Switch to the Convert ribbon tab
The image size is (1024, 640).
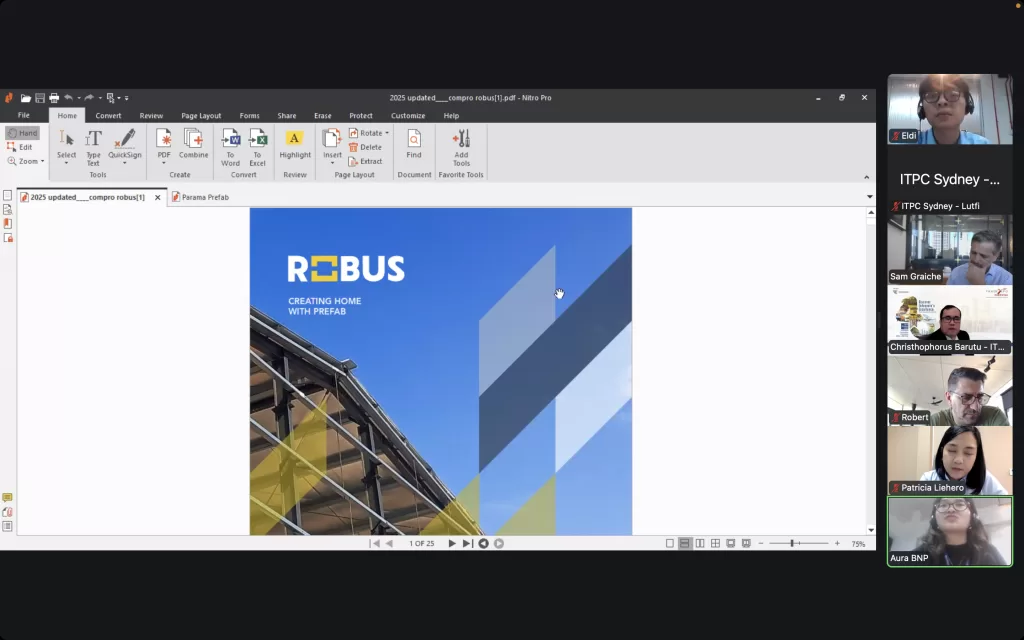click(108, 116)
